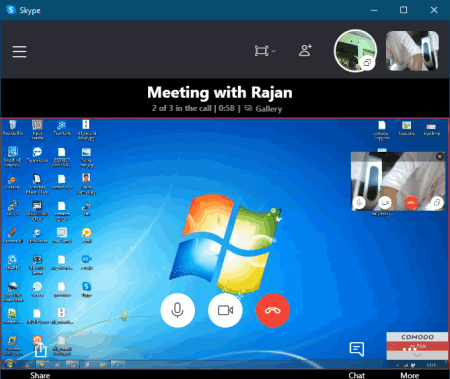Viewport: 450px width, 379px height.
Task: Select the OpenShot Video Editor desktop icon
Action: 13,292
